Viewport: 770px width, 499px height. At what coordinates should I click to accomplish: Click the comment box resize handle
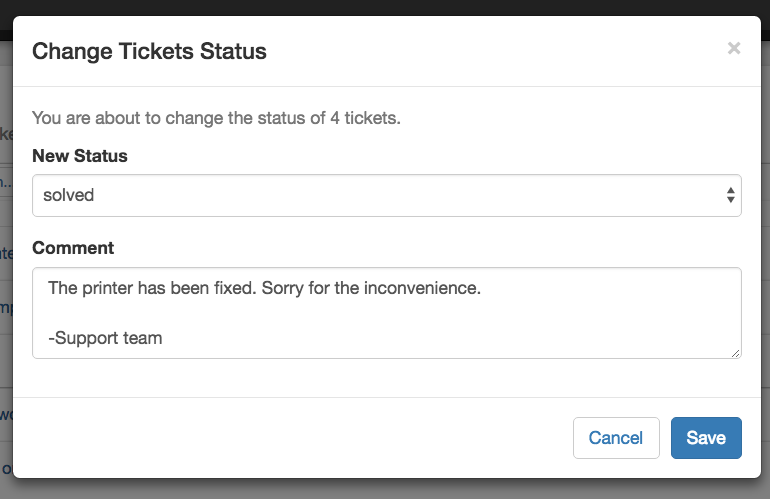pyautogui.click(x=736, y=352)
